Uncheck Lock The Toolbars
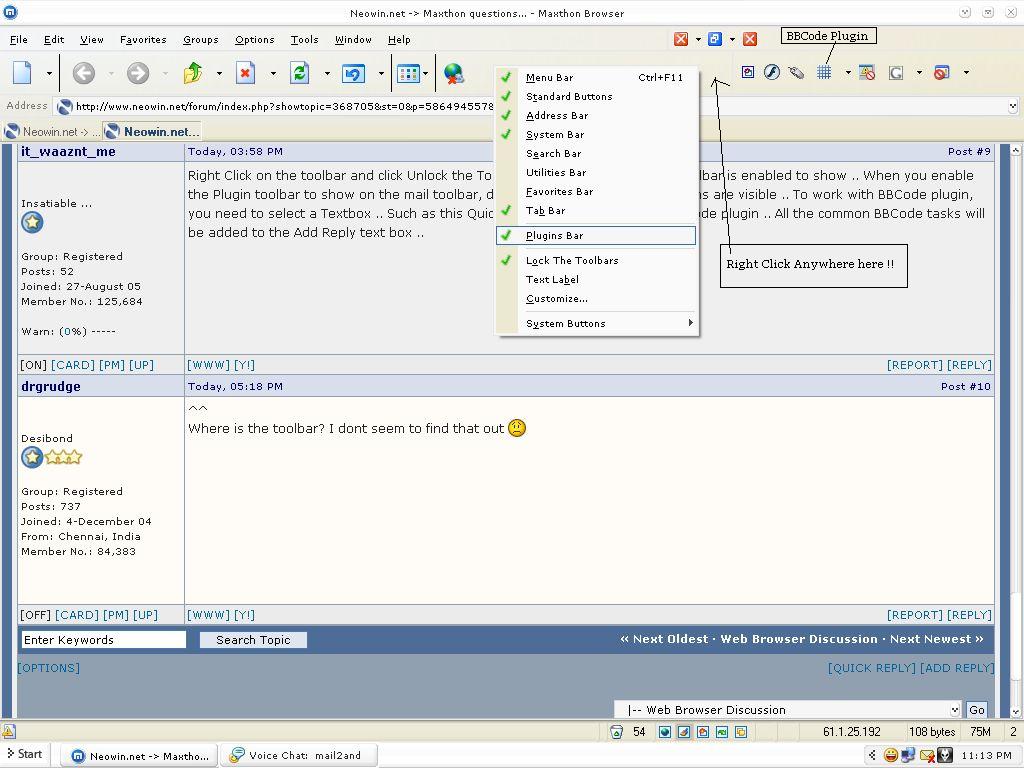 tap(572, 261)
